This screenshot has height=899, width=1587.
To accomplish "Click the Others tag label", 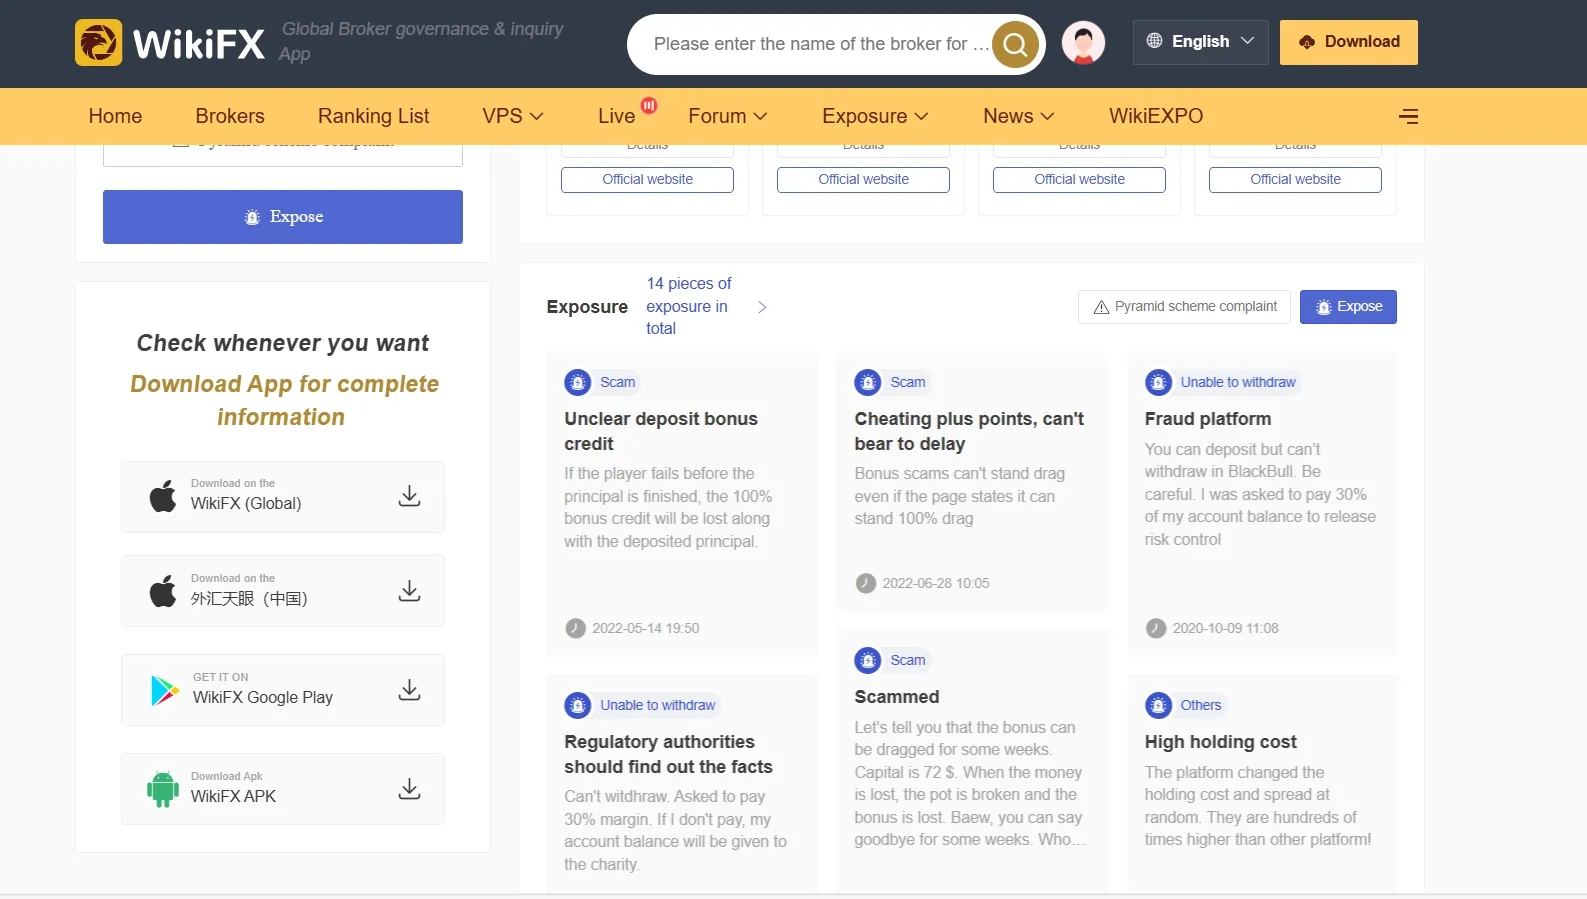I will [1201, 705].
